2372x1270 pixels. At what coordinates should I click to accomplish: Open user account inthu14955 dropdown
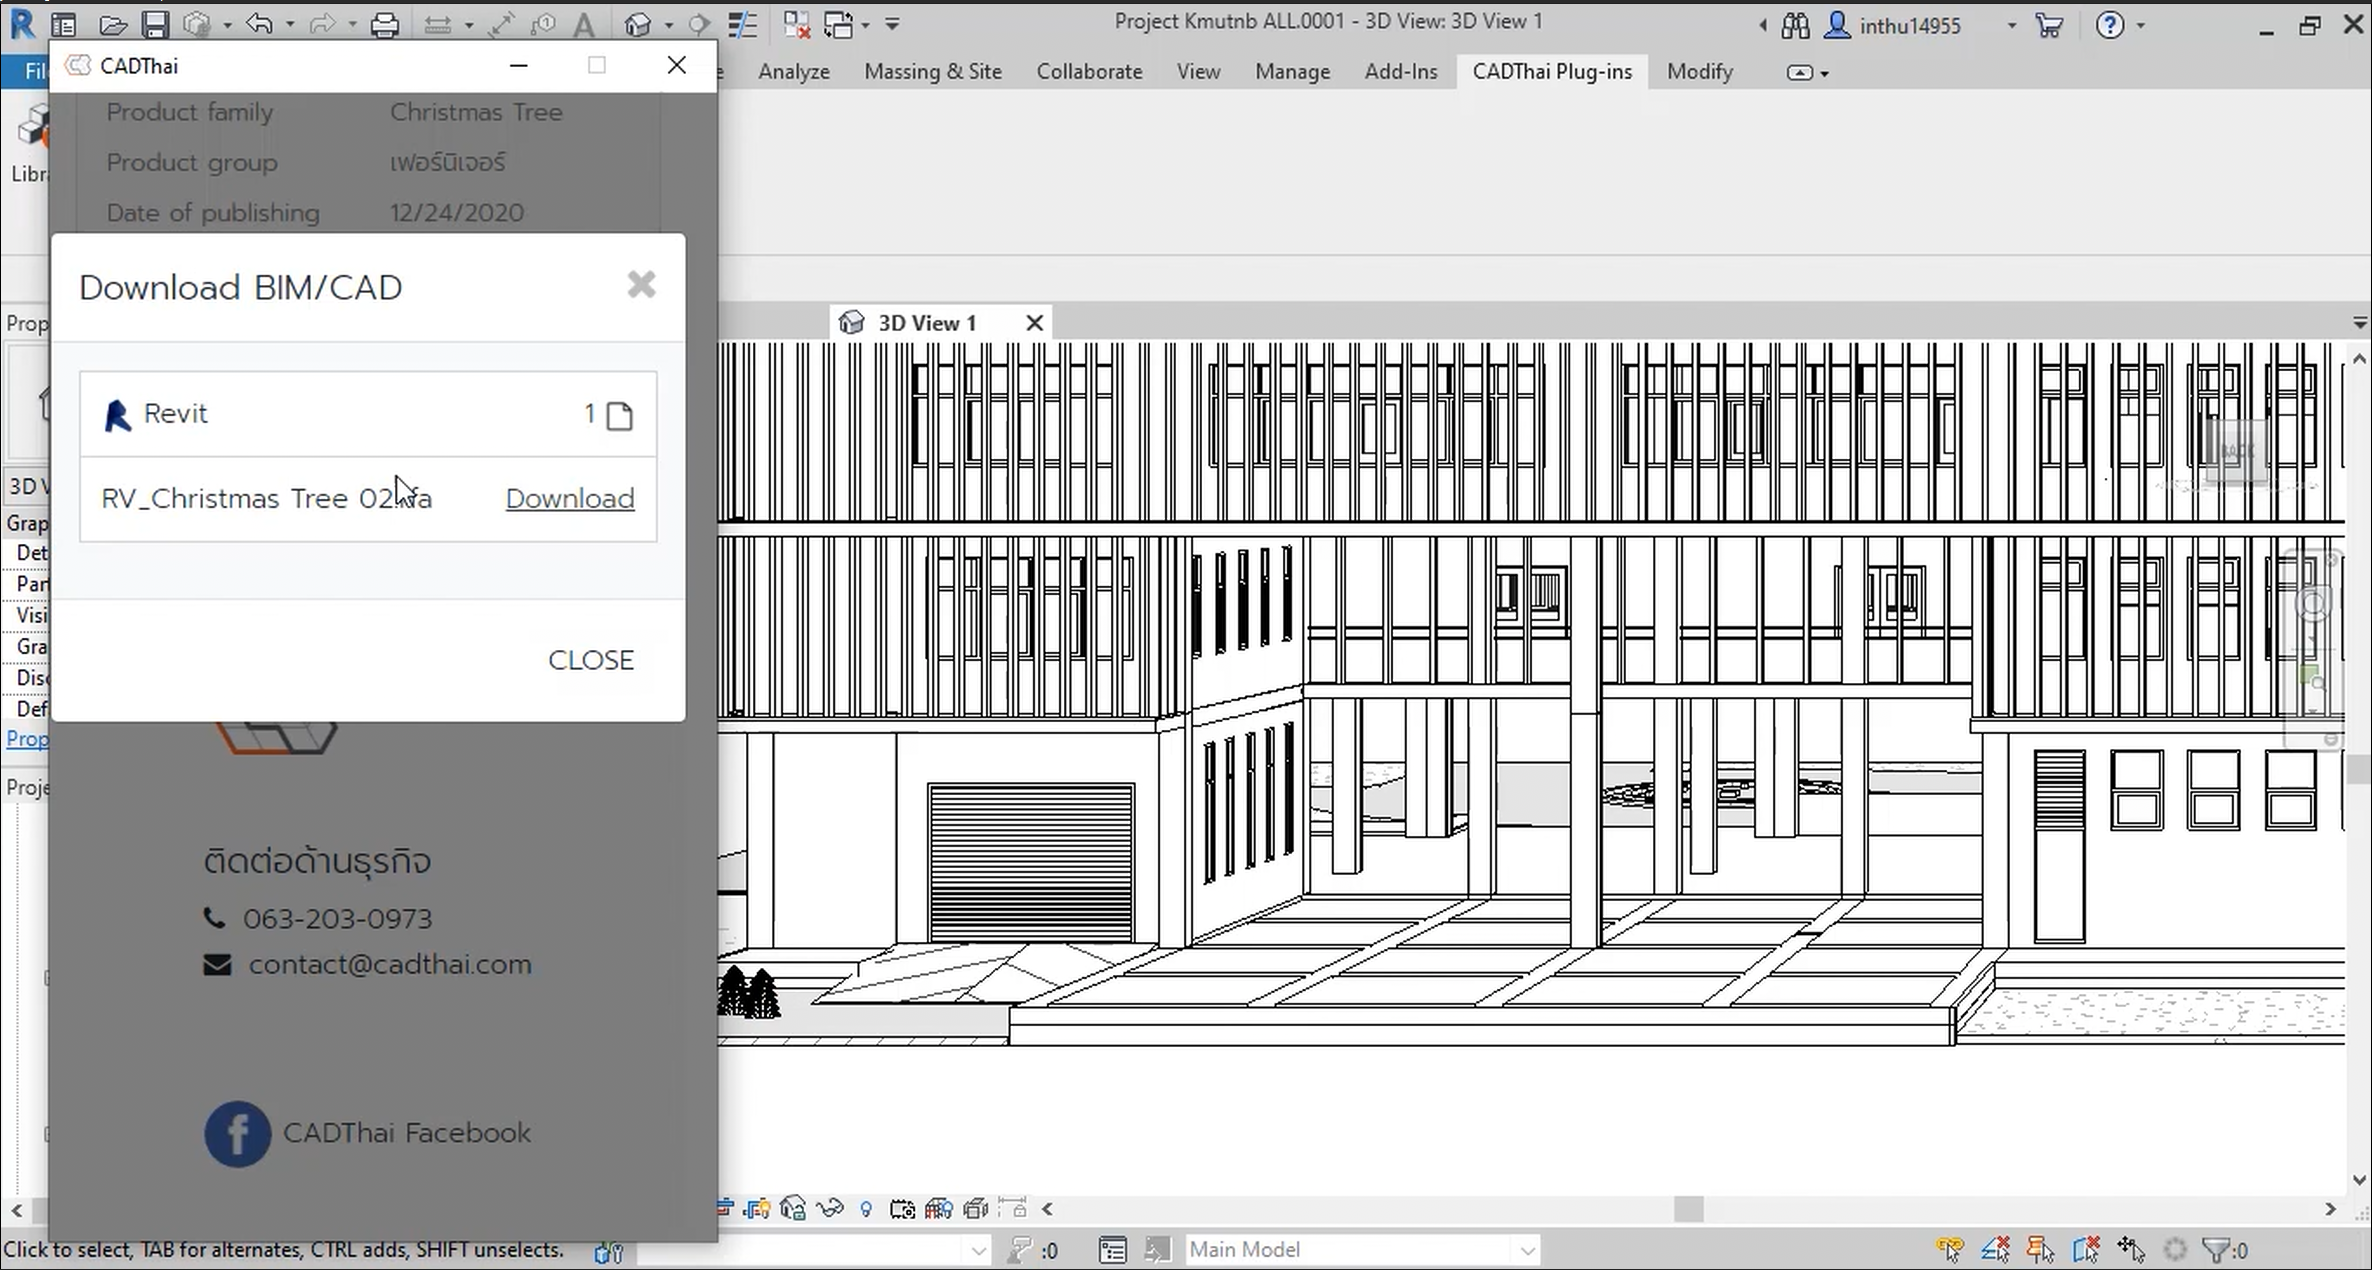pos(2011,26)
